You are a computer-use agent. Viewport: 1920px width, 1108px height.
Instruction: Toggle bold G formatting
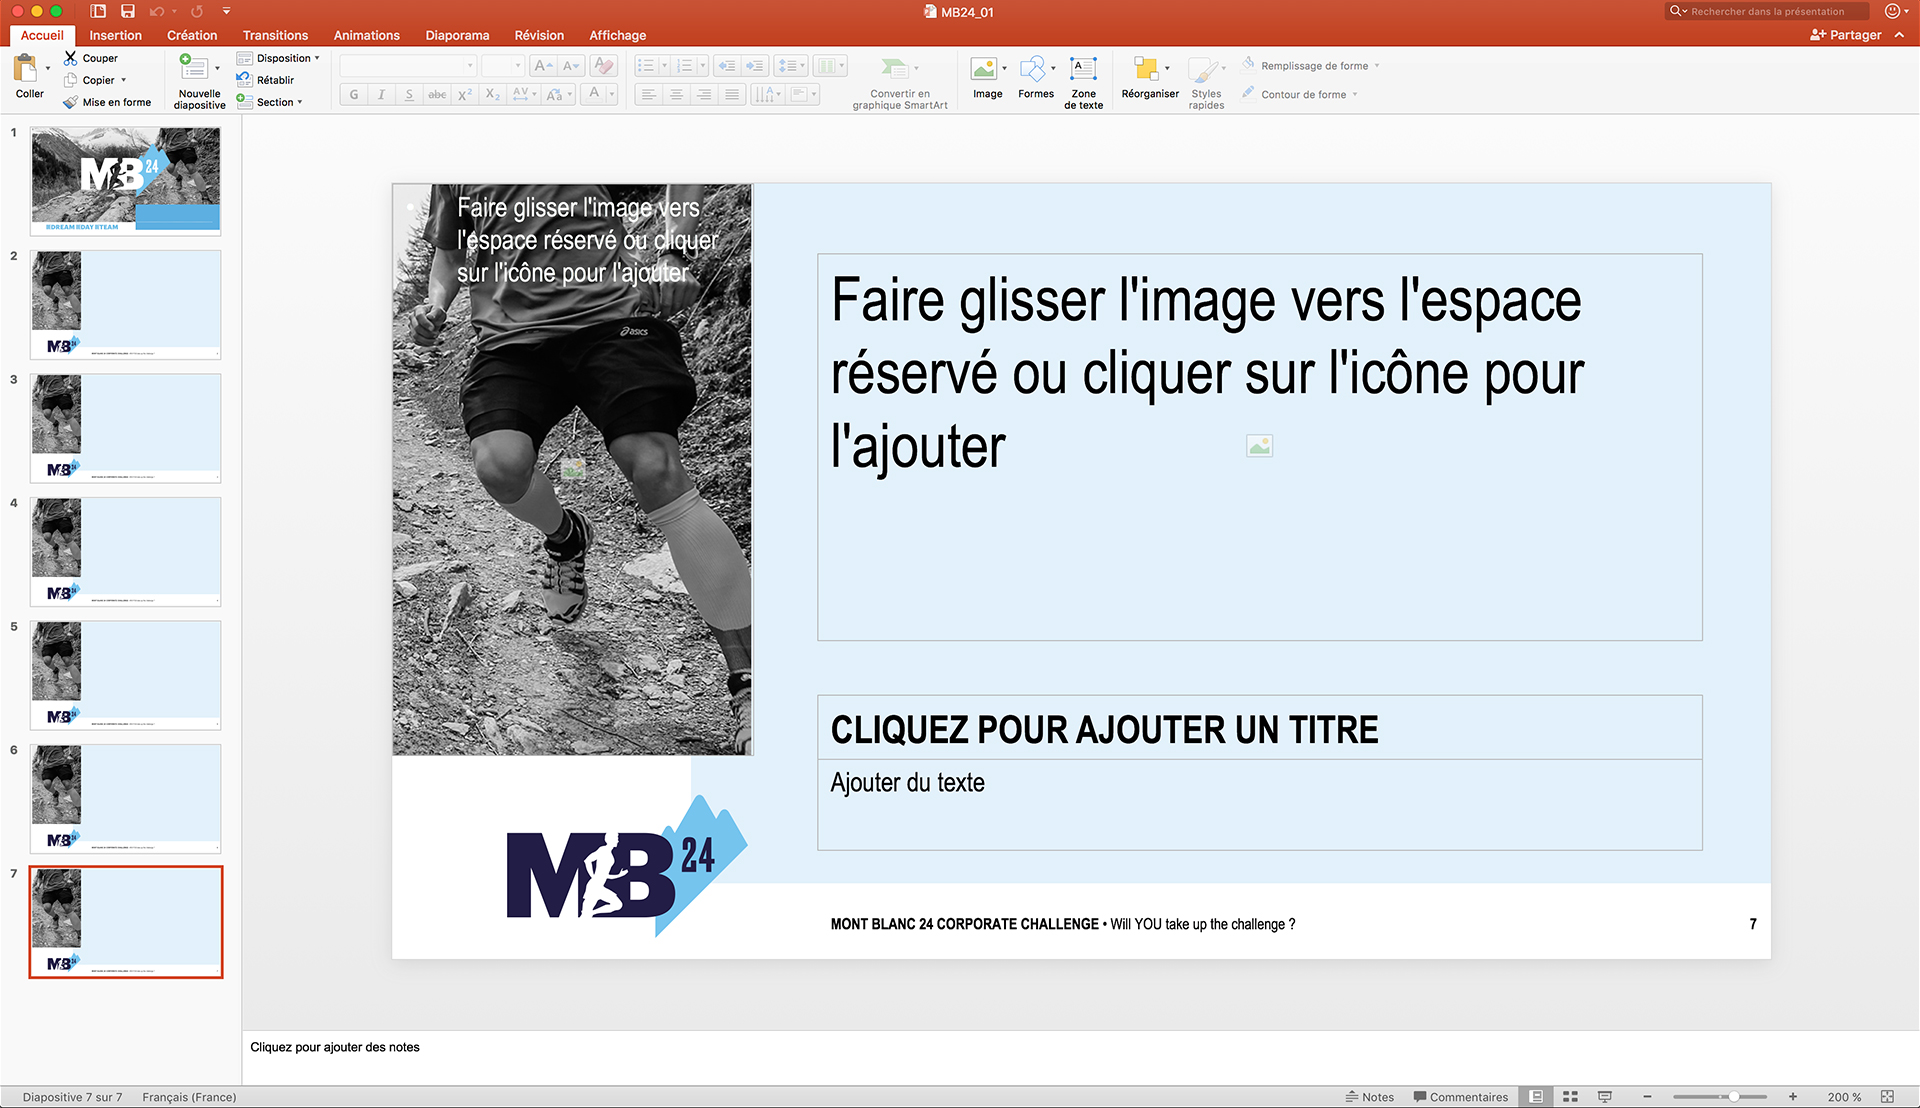click(354, 94)
